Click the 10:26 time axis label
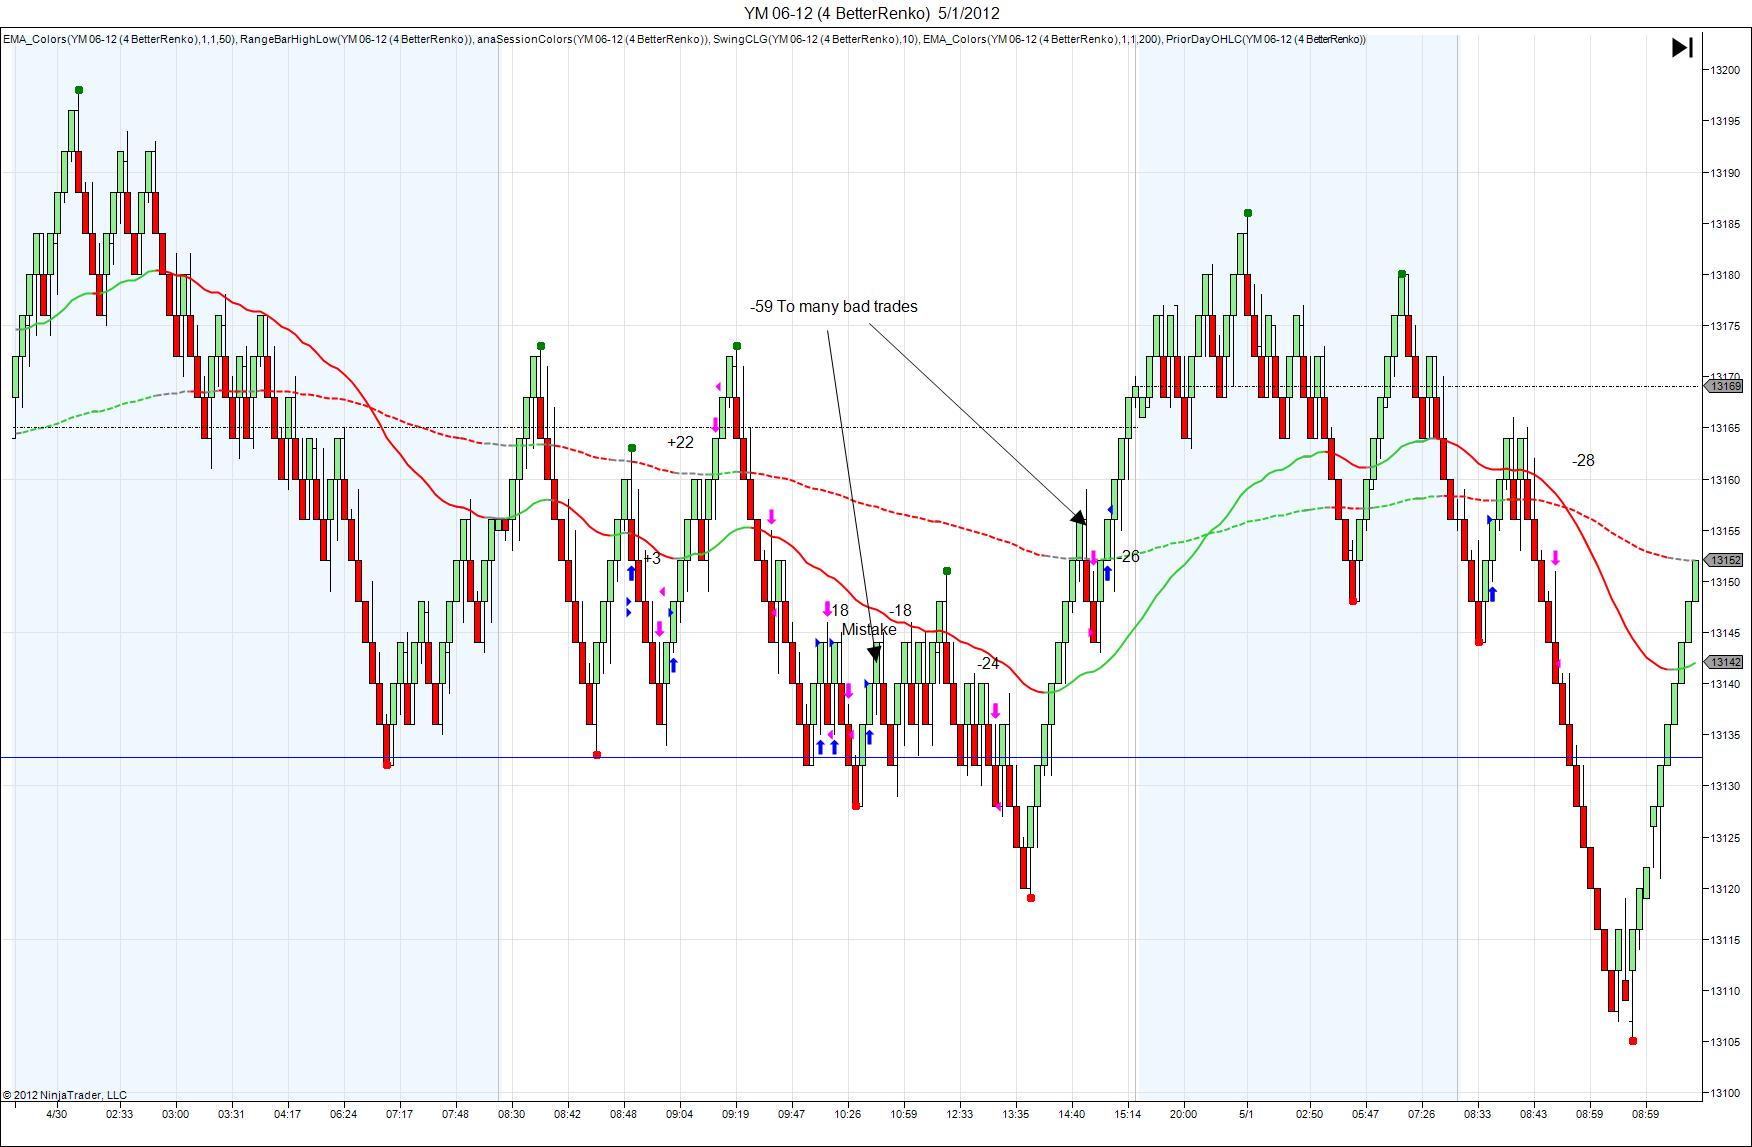Image resolution: width=1752 pixels, height=1147 pixels. click(847, 1114)
